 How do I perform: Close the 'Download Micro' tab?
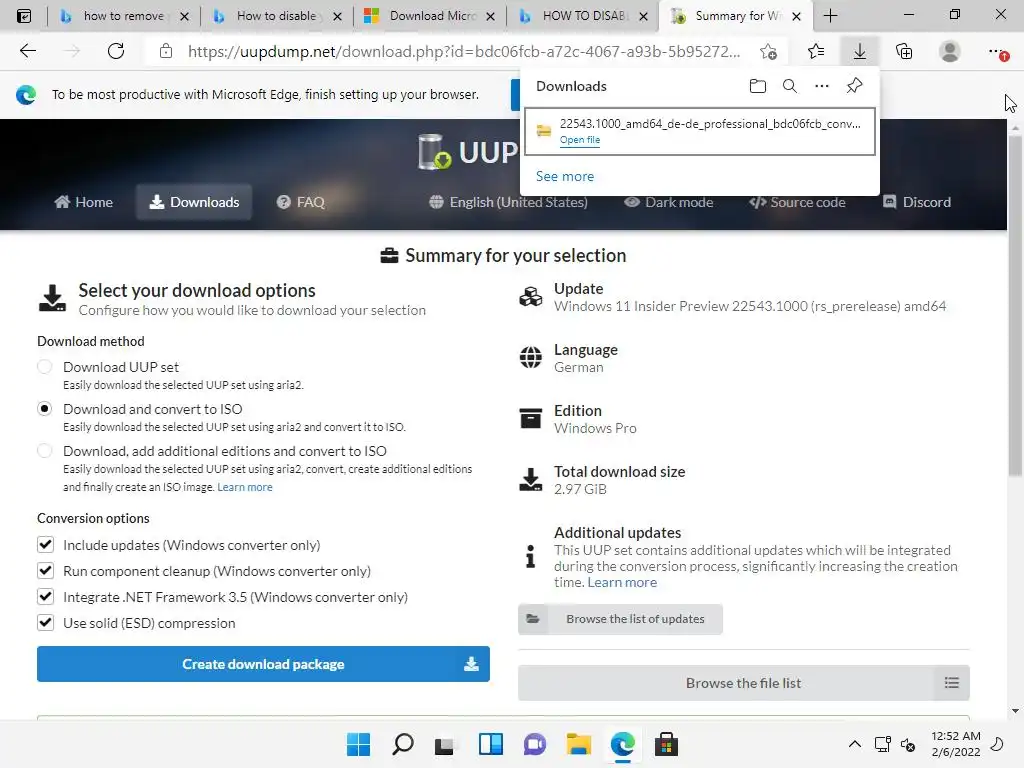pos(490,16)
